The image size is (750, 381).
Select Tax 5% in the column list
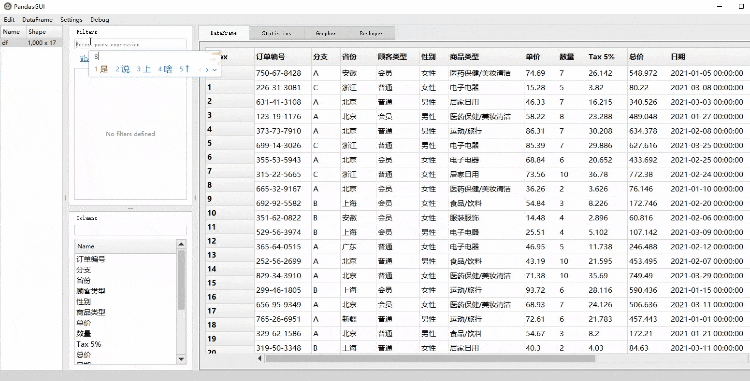(x=88, y=344)
